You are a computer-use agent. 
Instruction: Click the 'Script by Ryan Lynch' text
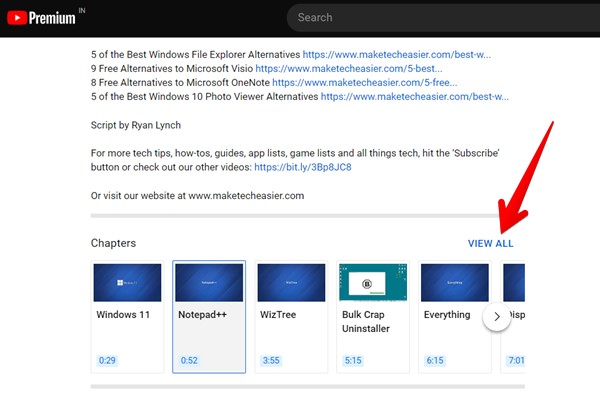tap(136, 125)
